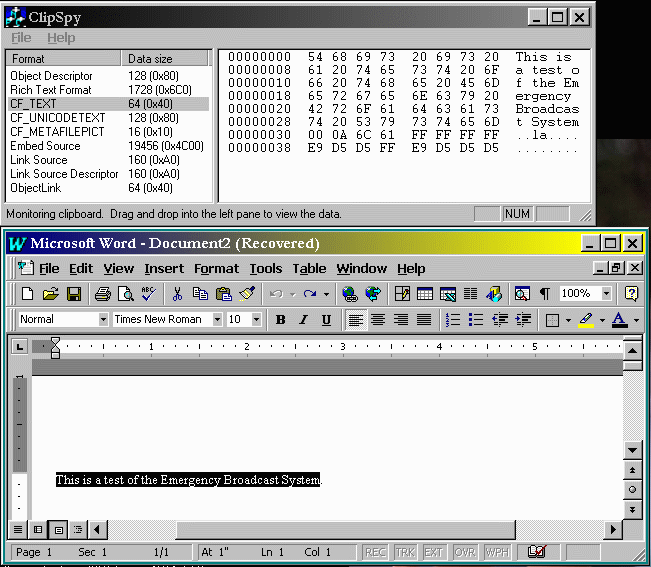Click the Insert Hyperlink globe icon
The height and width of the screenshot is (567, 651).
350,294
